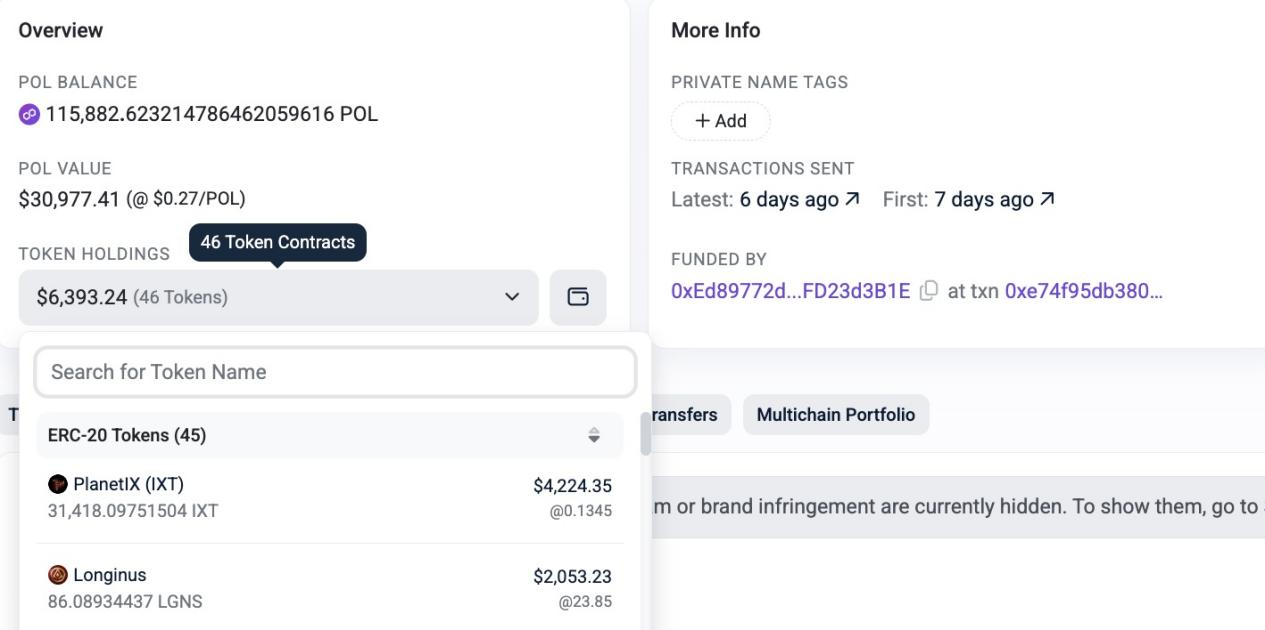Open the first sent transaction arrow
This screenshot has height=630, width=1265.
(1047, 200)
